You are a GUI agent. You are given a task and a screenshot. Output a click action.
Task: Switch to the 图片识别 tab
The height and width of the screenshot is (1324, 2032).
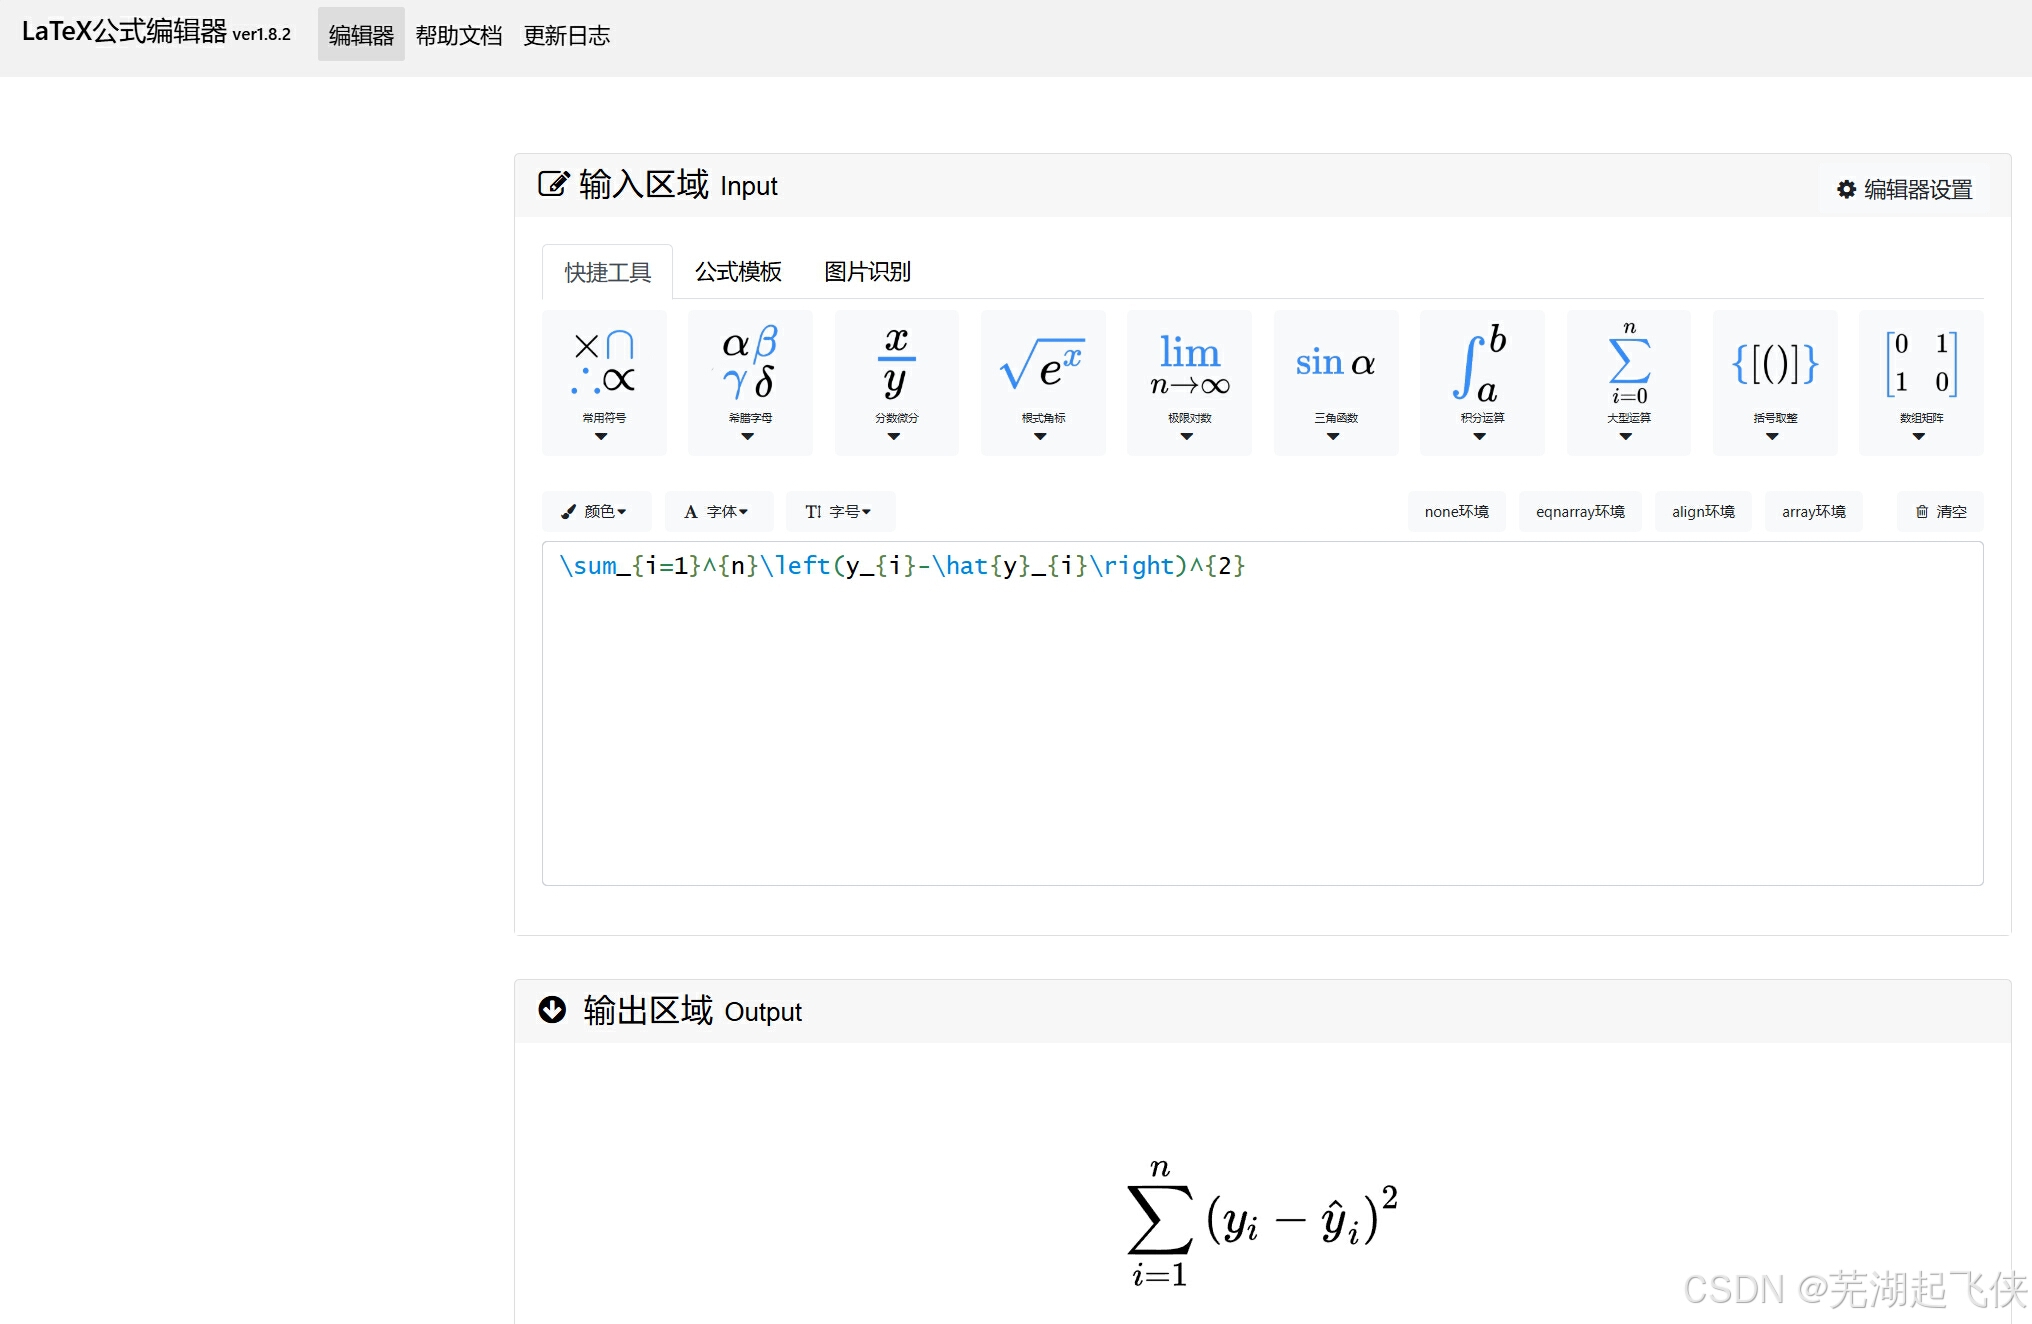point(867,272)
